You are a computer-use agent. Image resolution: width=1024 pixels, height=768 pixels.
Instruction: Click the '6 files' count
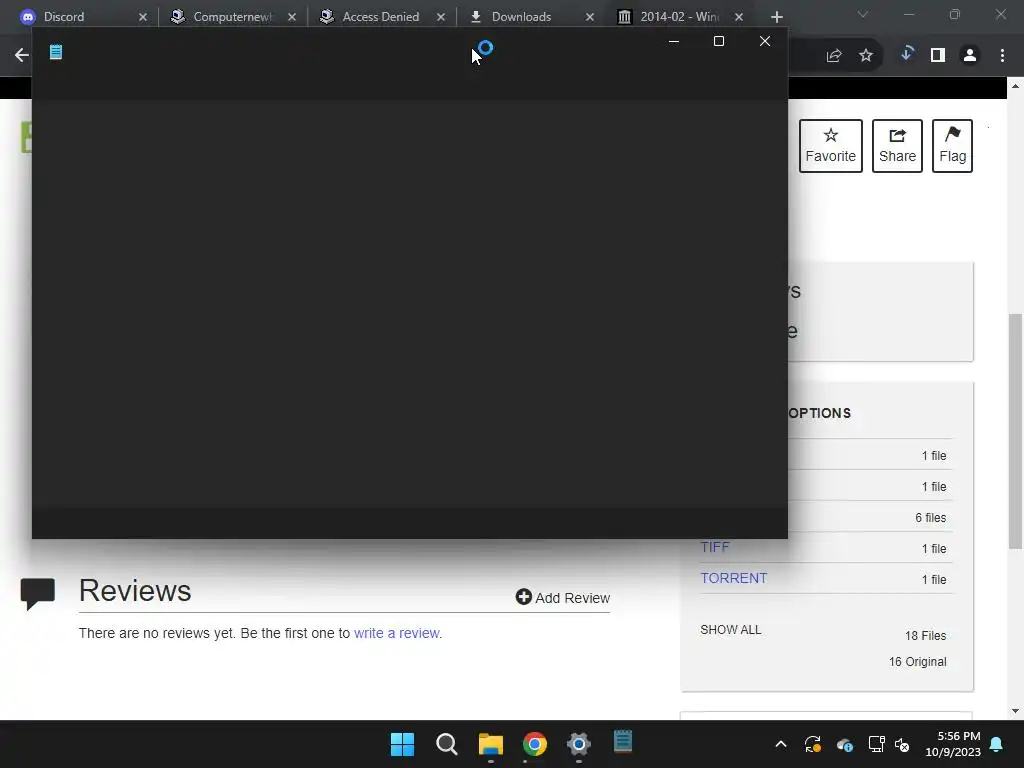pos(931,517)
